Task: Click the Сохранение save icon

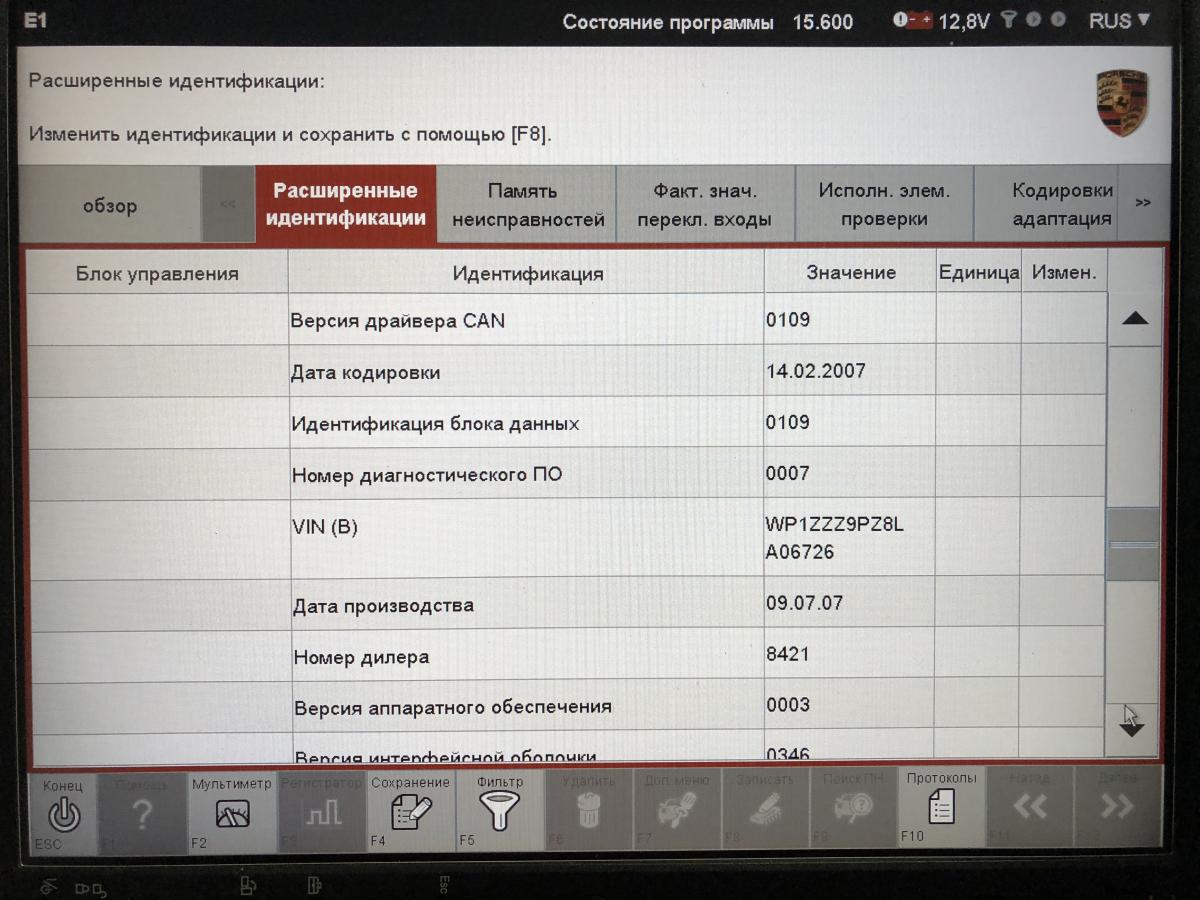Action: click(411, 812)
